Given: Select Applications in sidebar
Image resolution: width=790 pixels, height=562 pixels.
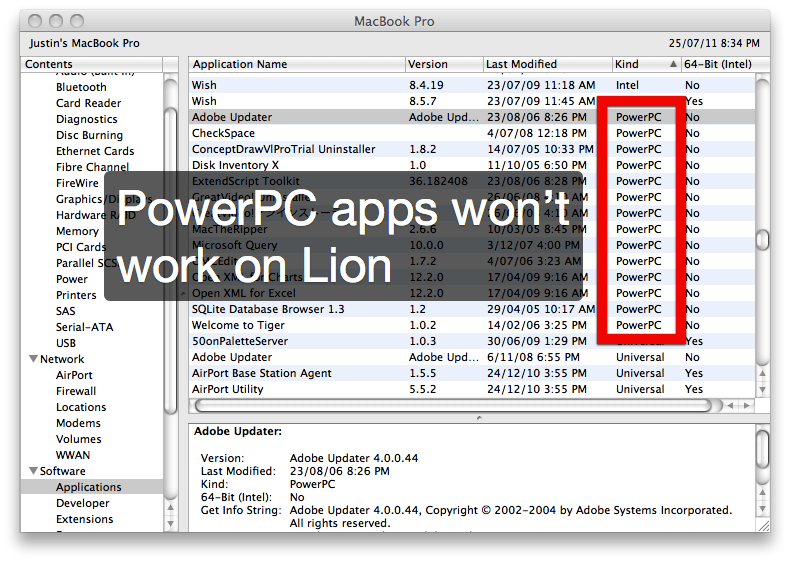Looking at the screenshot, I should click(x=92, y=487).
